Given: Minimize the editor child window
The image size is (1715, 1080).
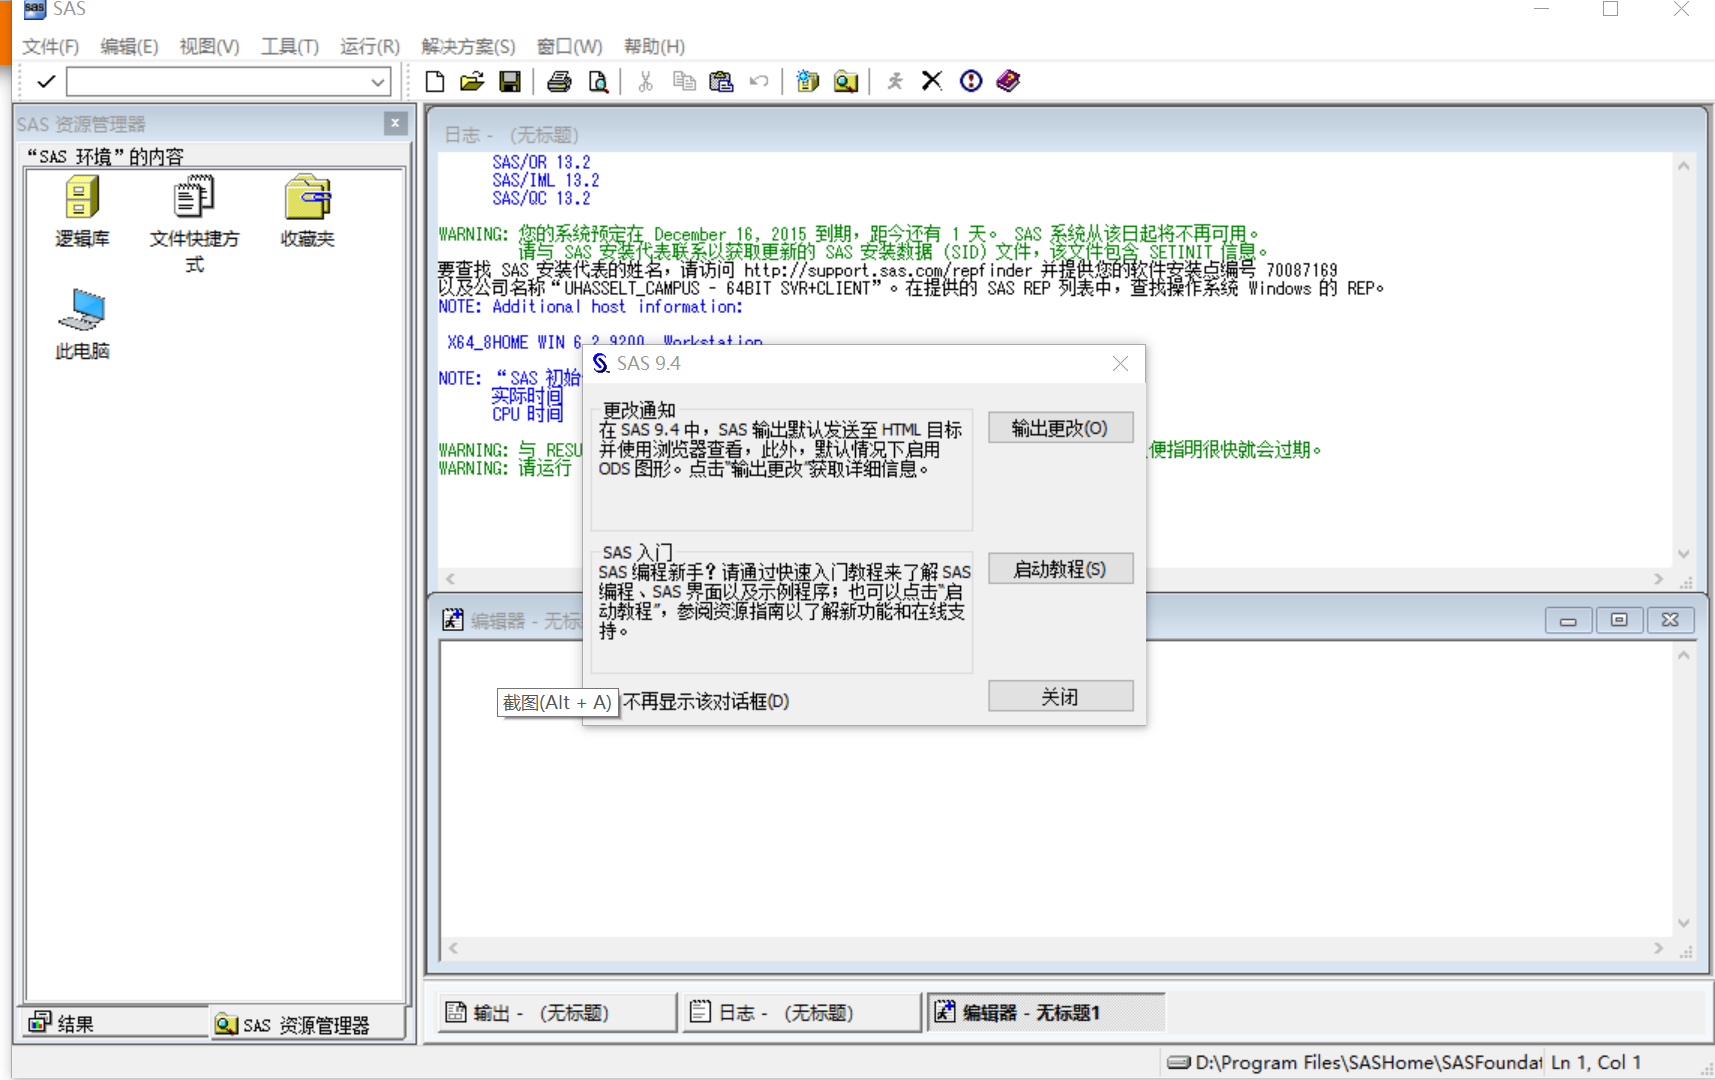Looking at the screenshot, I should click(1568, 620).
